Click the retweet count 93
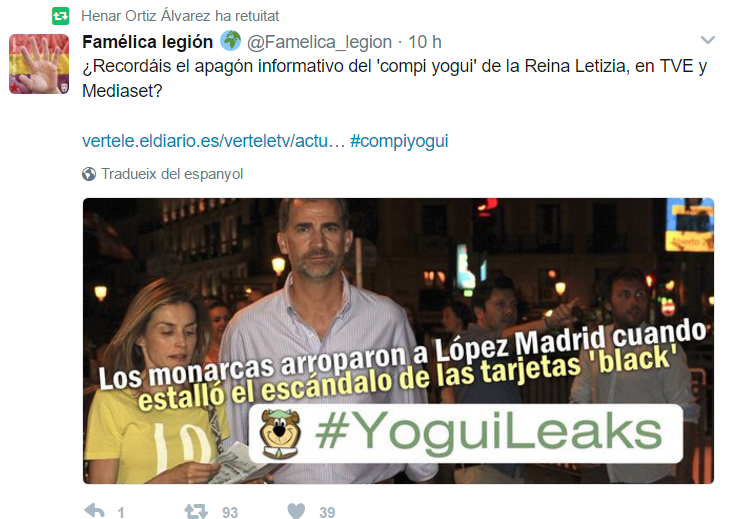730x519 pixels. click(x=230, y=512)
